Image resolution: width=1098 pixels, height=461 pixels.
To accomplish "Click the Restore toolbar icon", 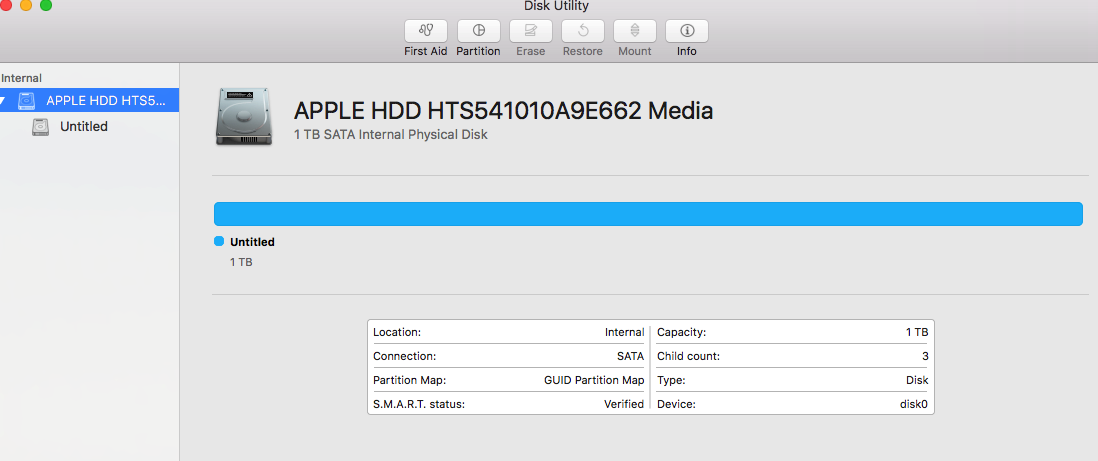I will click(x=583, y=31).
